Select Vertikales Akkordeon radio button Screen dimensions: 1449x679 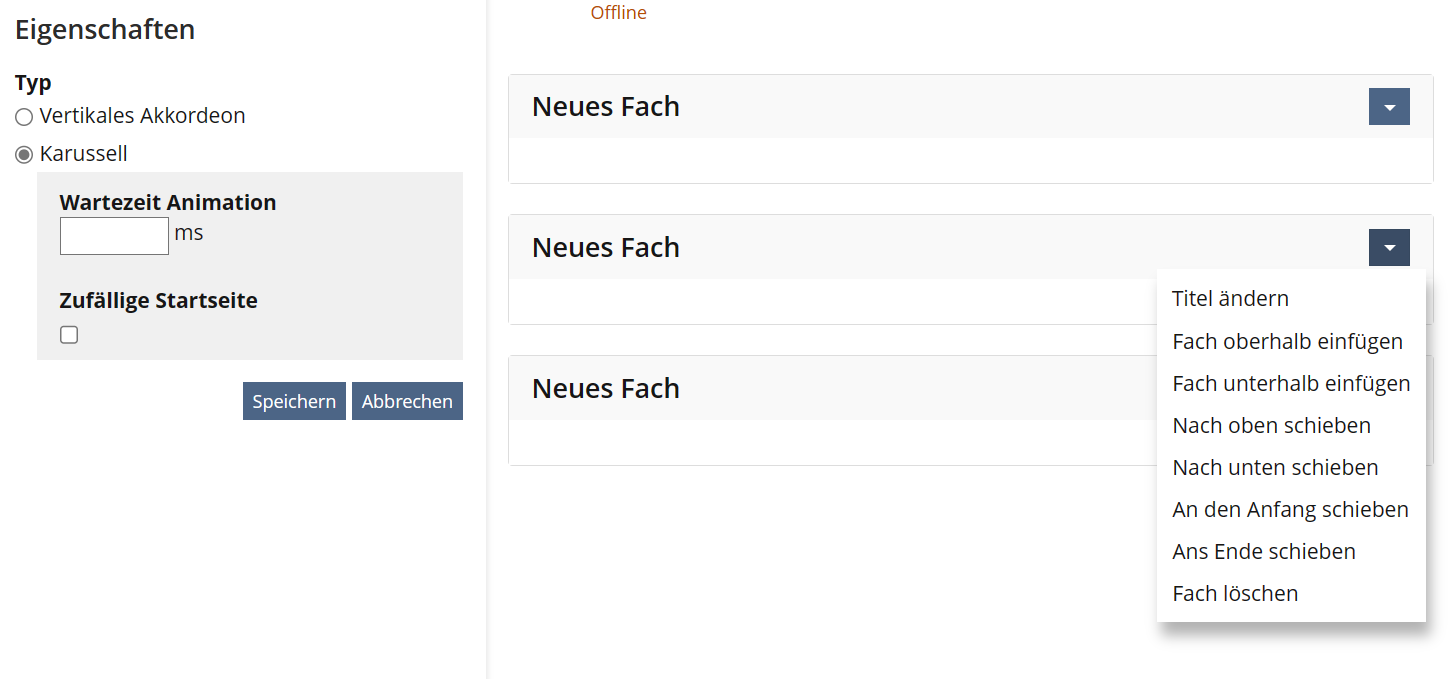click(x=24, y=117)
